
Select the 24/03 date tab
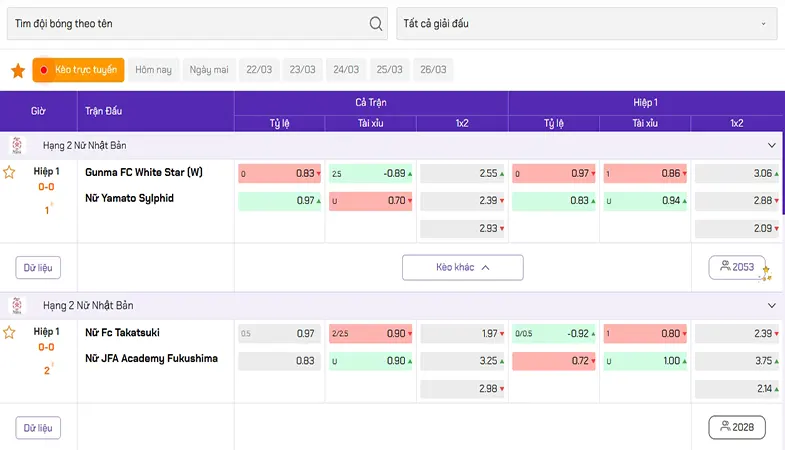(x=346, y=70)
